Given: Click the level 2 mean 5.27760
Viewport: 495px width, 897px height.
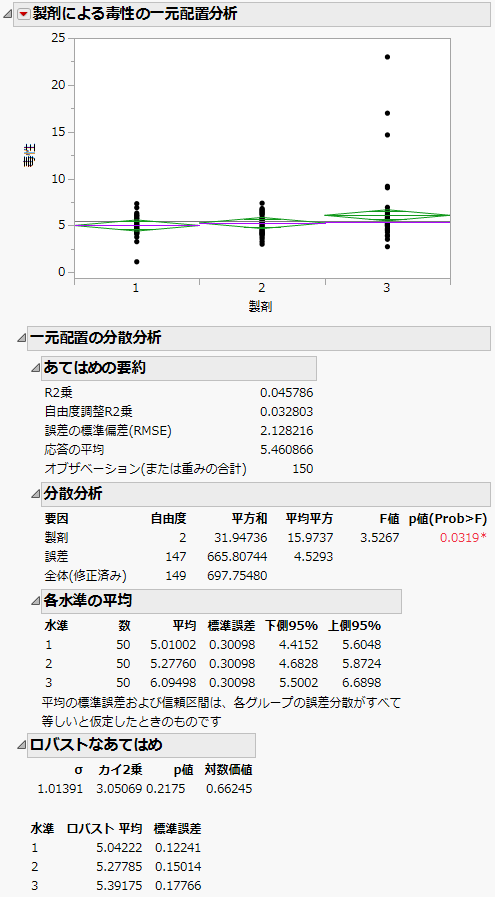Looking at the screenshot, I should [x=173, y=664].
